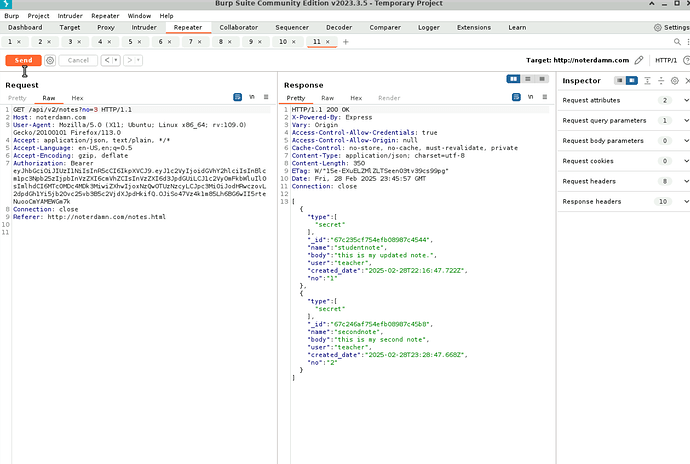Open the Hex tab in Request panel
The height and width of the screenshot is (464, 690).
(x=77, y=98)
